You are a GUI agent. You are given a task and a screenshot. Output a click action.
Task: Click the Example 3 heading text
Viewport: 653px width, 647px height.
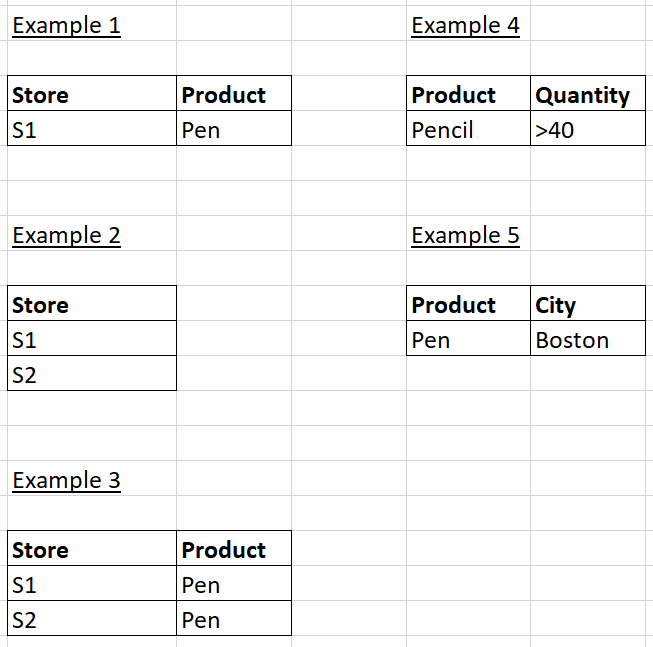point(66,480)
